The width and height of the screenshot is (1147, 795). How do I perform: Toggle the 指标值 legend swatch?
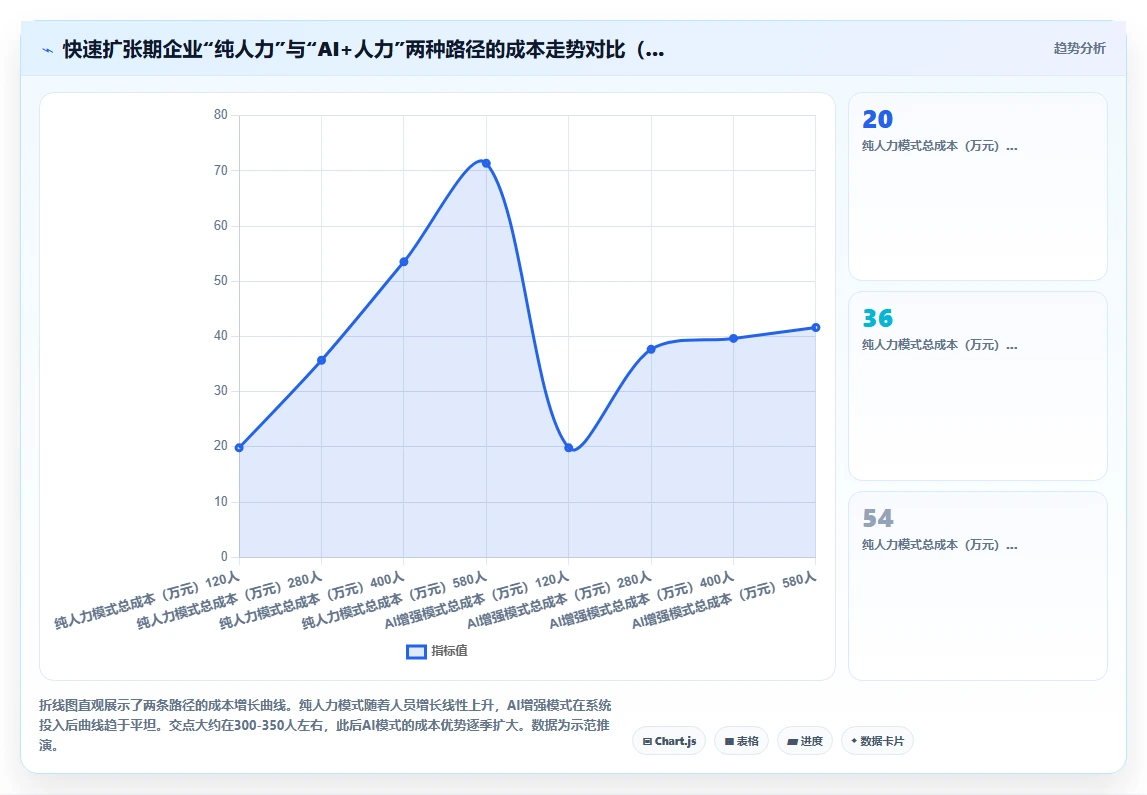[416, 651]
